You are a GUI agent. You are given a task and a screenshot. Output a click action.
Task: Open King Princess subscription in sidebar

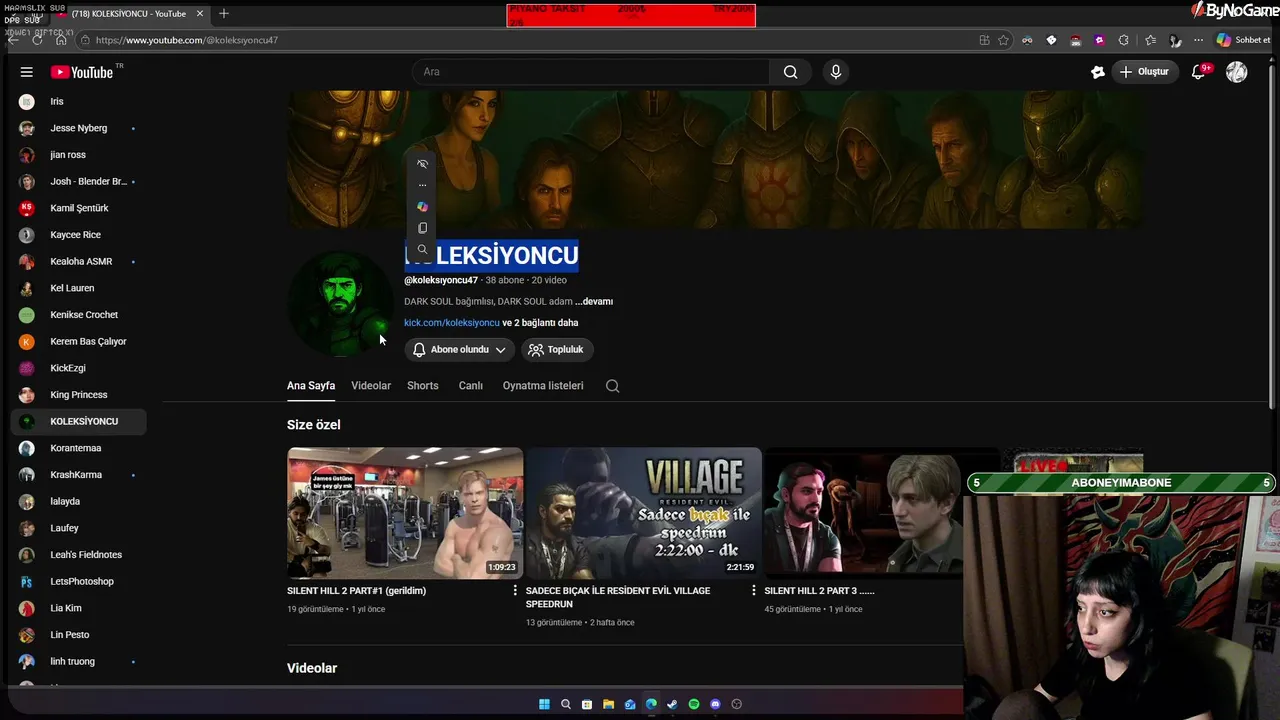point(78,395)
